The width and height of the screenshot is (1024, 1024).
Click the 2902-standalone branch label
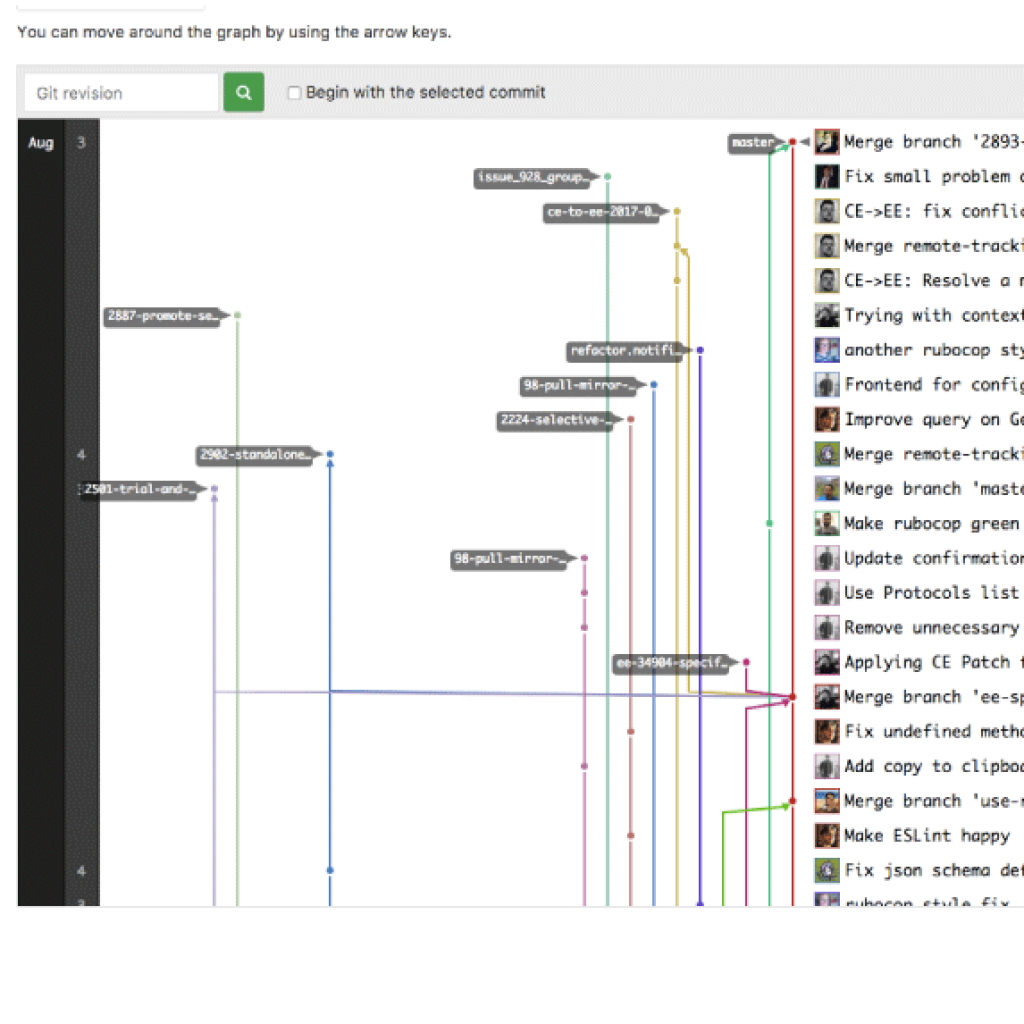point(254,455)
